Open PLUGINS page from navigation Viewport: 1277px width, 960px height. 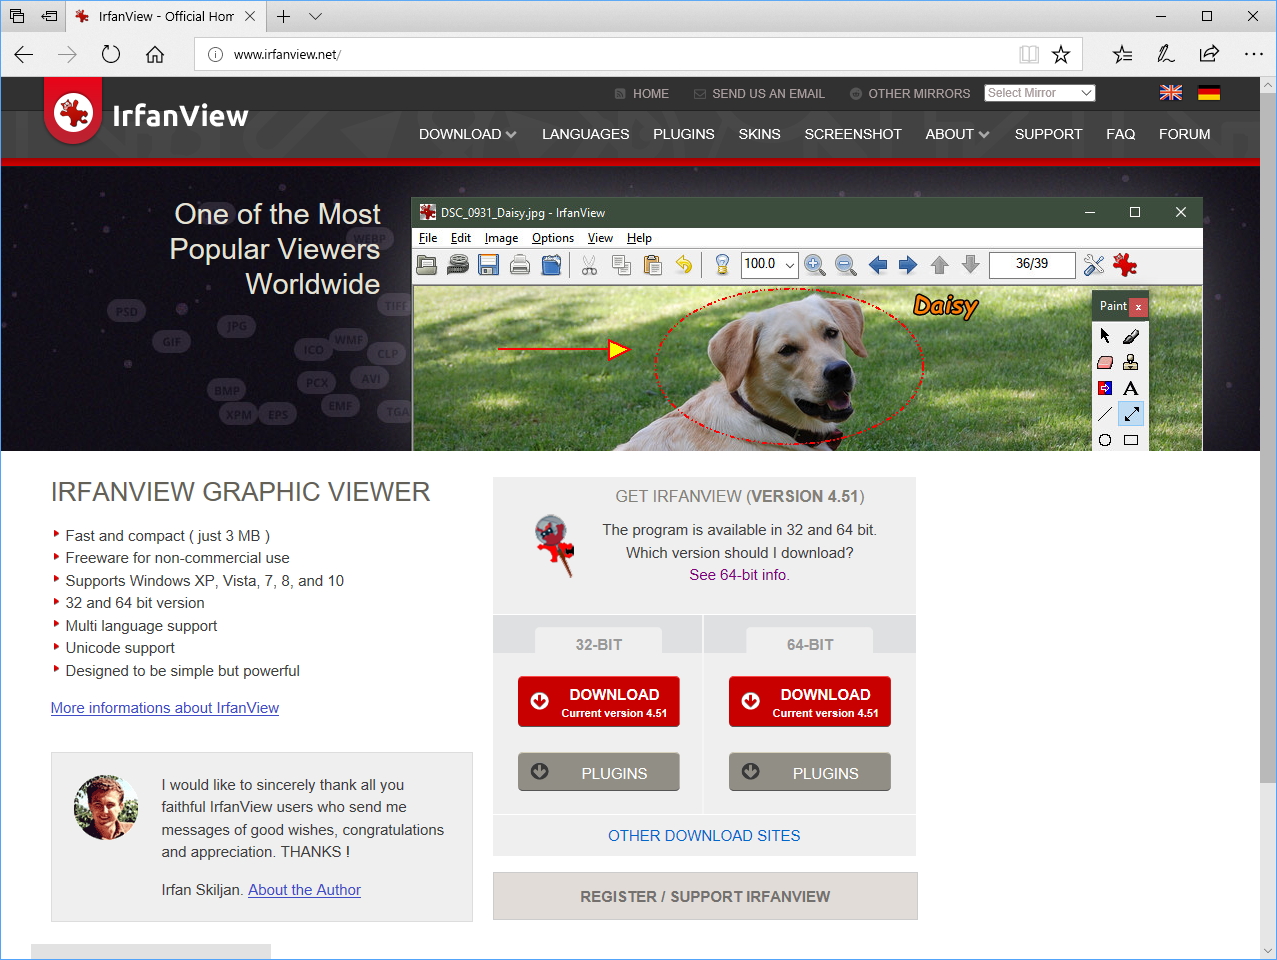tap(684, 134)
